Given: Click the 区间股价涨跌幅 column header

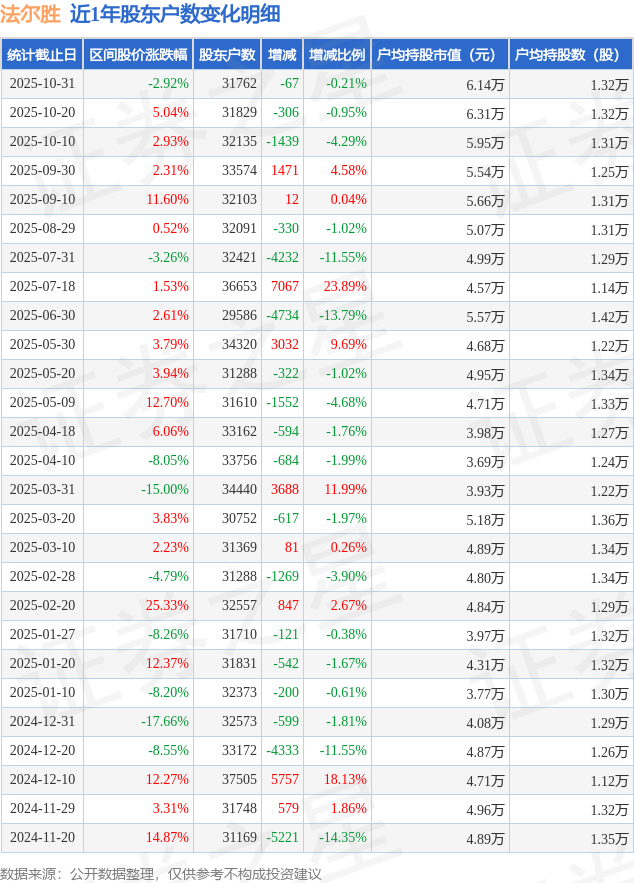Looking at the screenshot, I should [138, 55].
